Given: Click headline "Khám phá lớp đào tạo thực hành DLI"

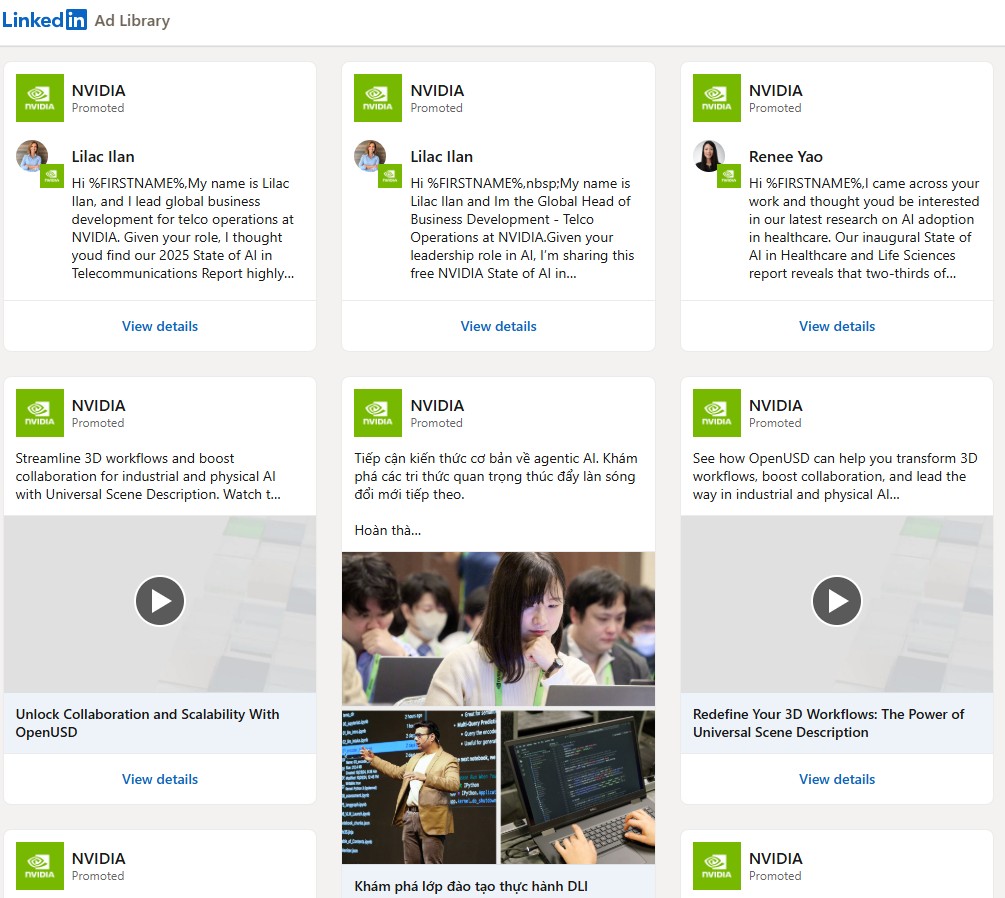Looking at the screenshot, I should (x=471, y=886).
